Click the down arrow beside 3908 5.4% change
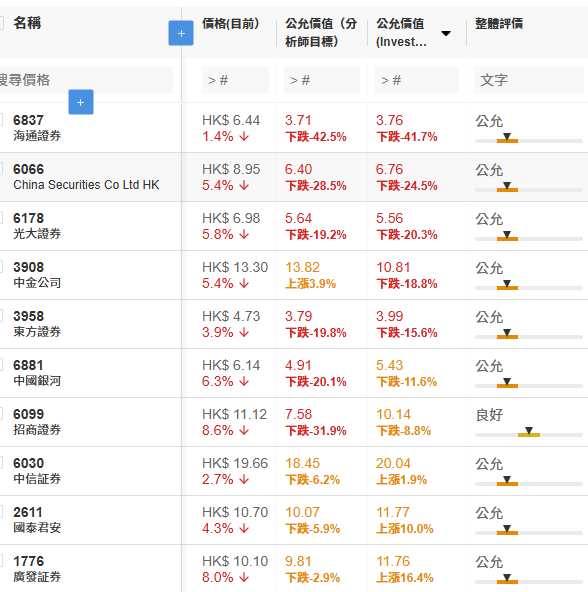Screen dimensions: 588x592 click(244, 284)
